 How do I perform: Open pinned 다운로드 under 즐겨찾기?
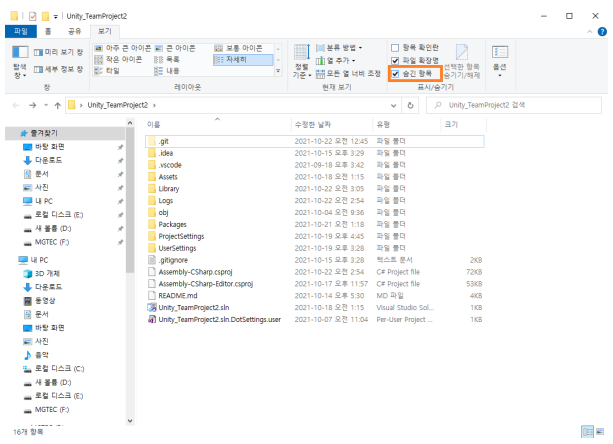coord(48,160)
